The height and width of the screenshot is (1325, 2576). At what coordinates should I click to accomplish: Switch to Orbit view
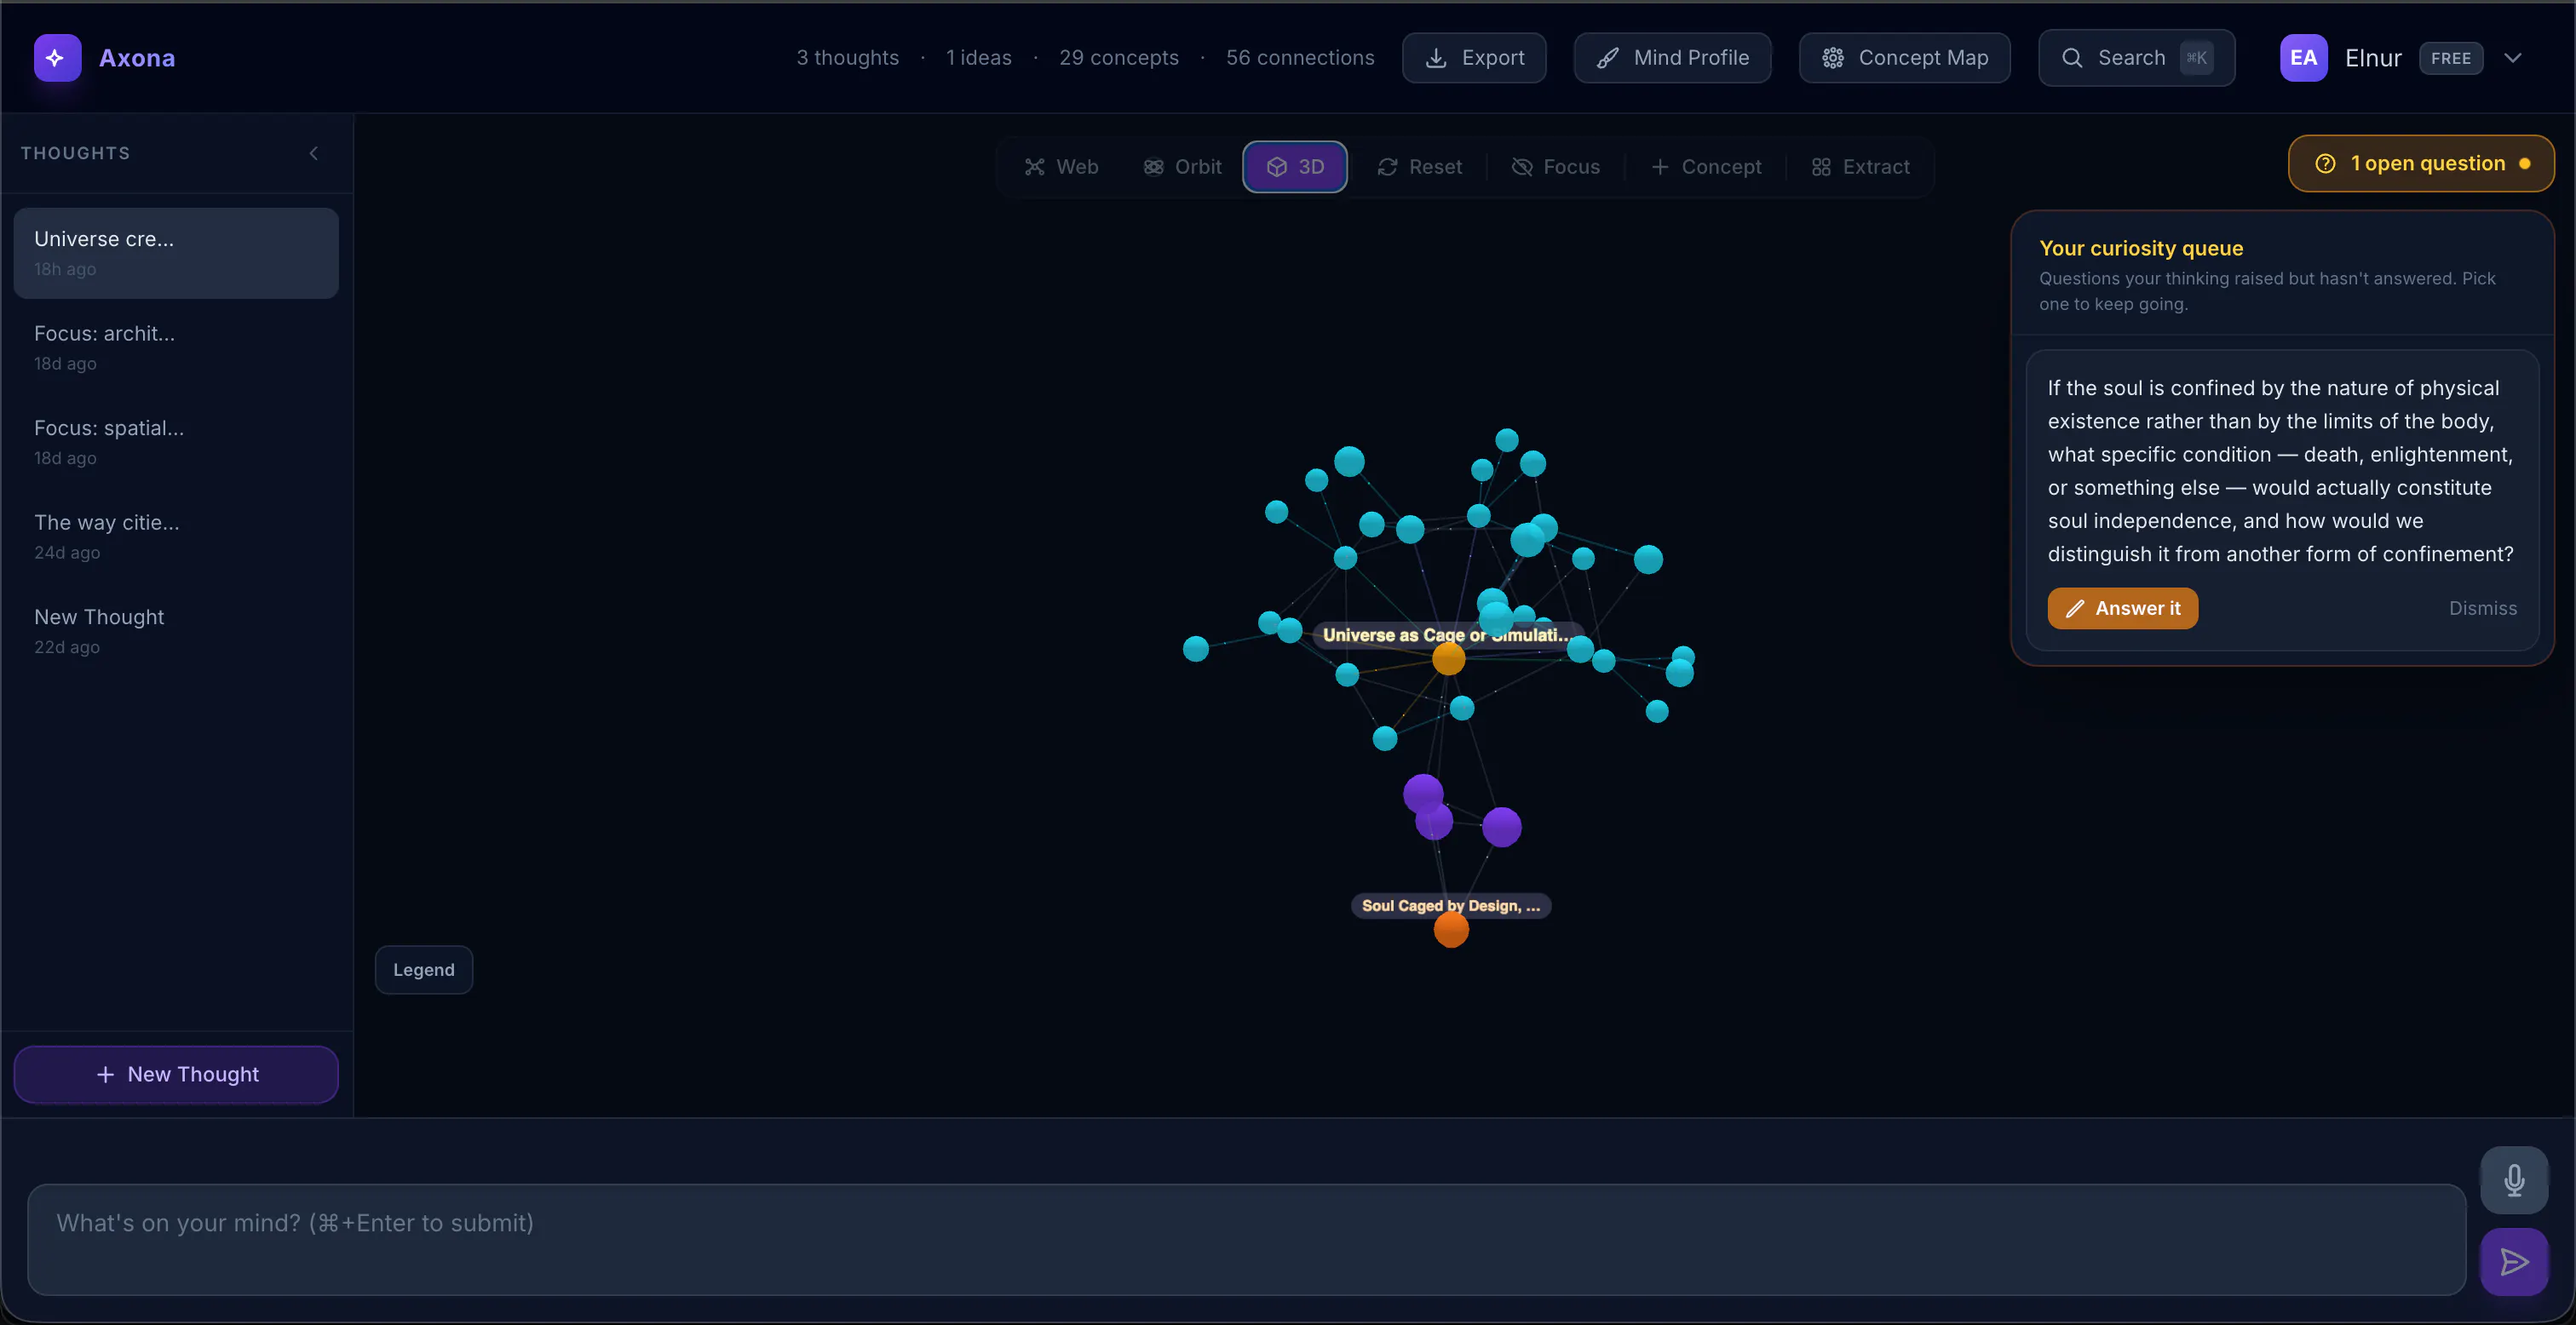[1182, 167]
